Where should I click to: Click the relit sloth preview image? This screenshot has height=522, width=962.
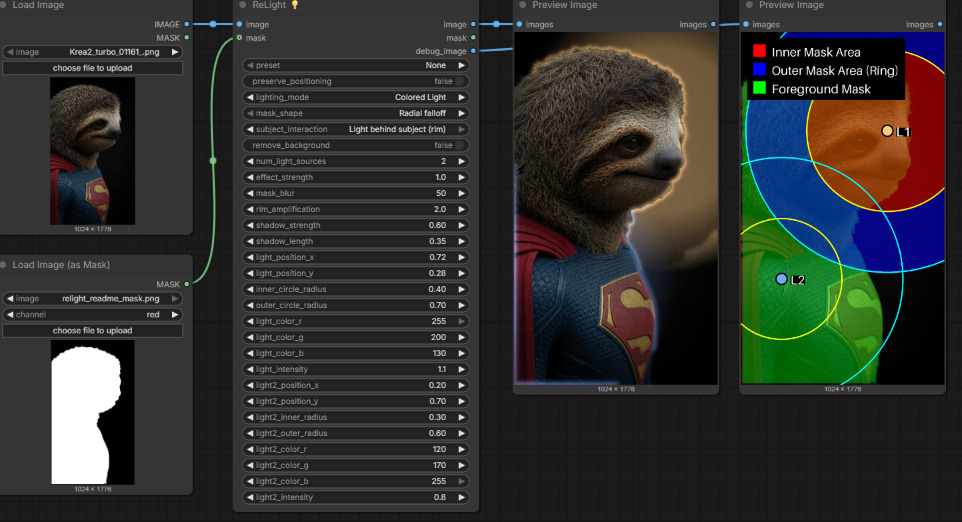(x=616, y=209)
